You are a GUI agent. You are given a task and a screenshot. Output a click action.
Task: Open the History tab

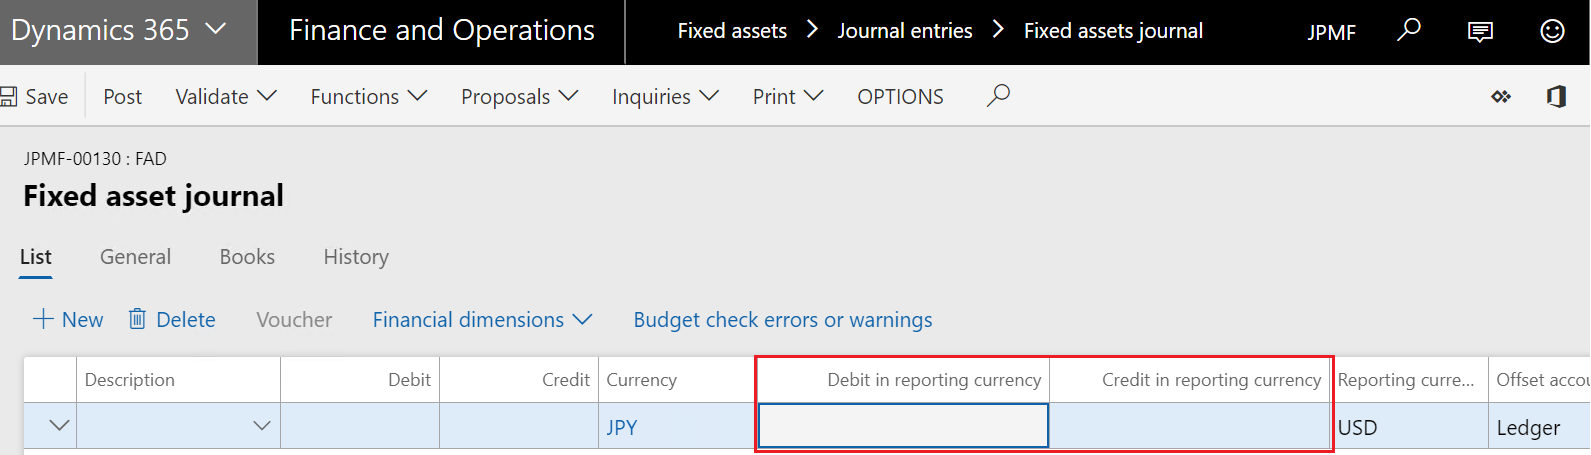click(356, 257)
